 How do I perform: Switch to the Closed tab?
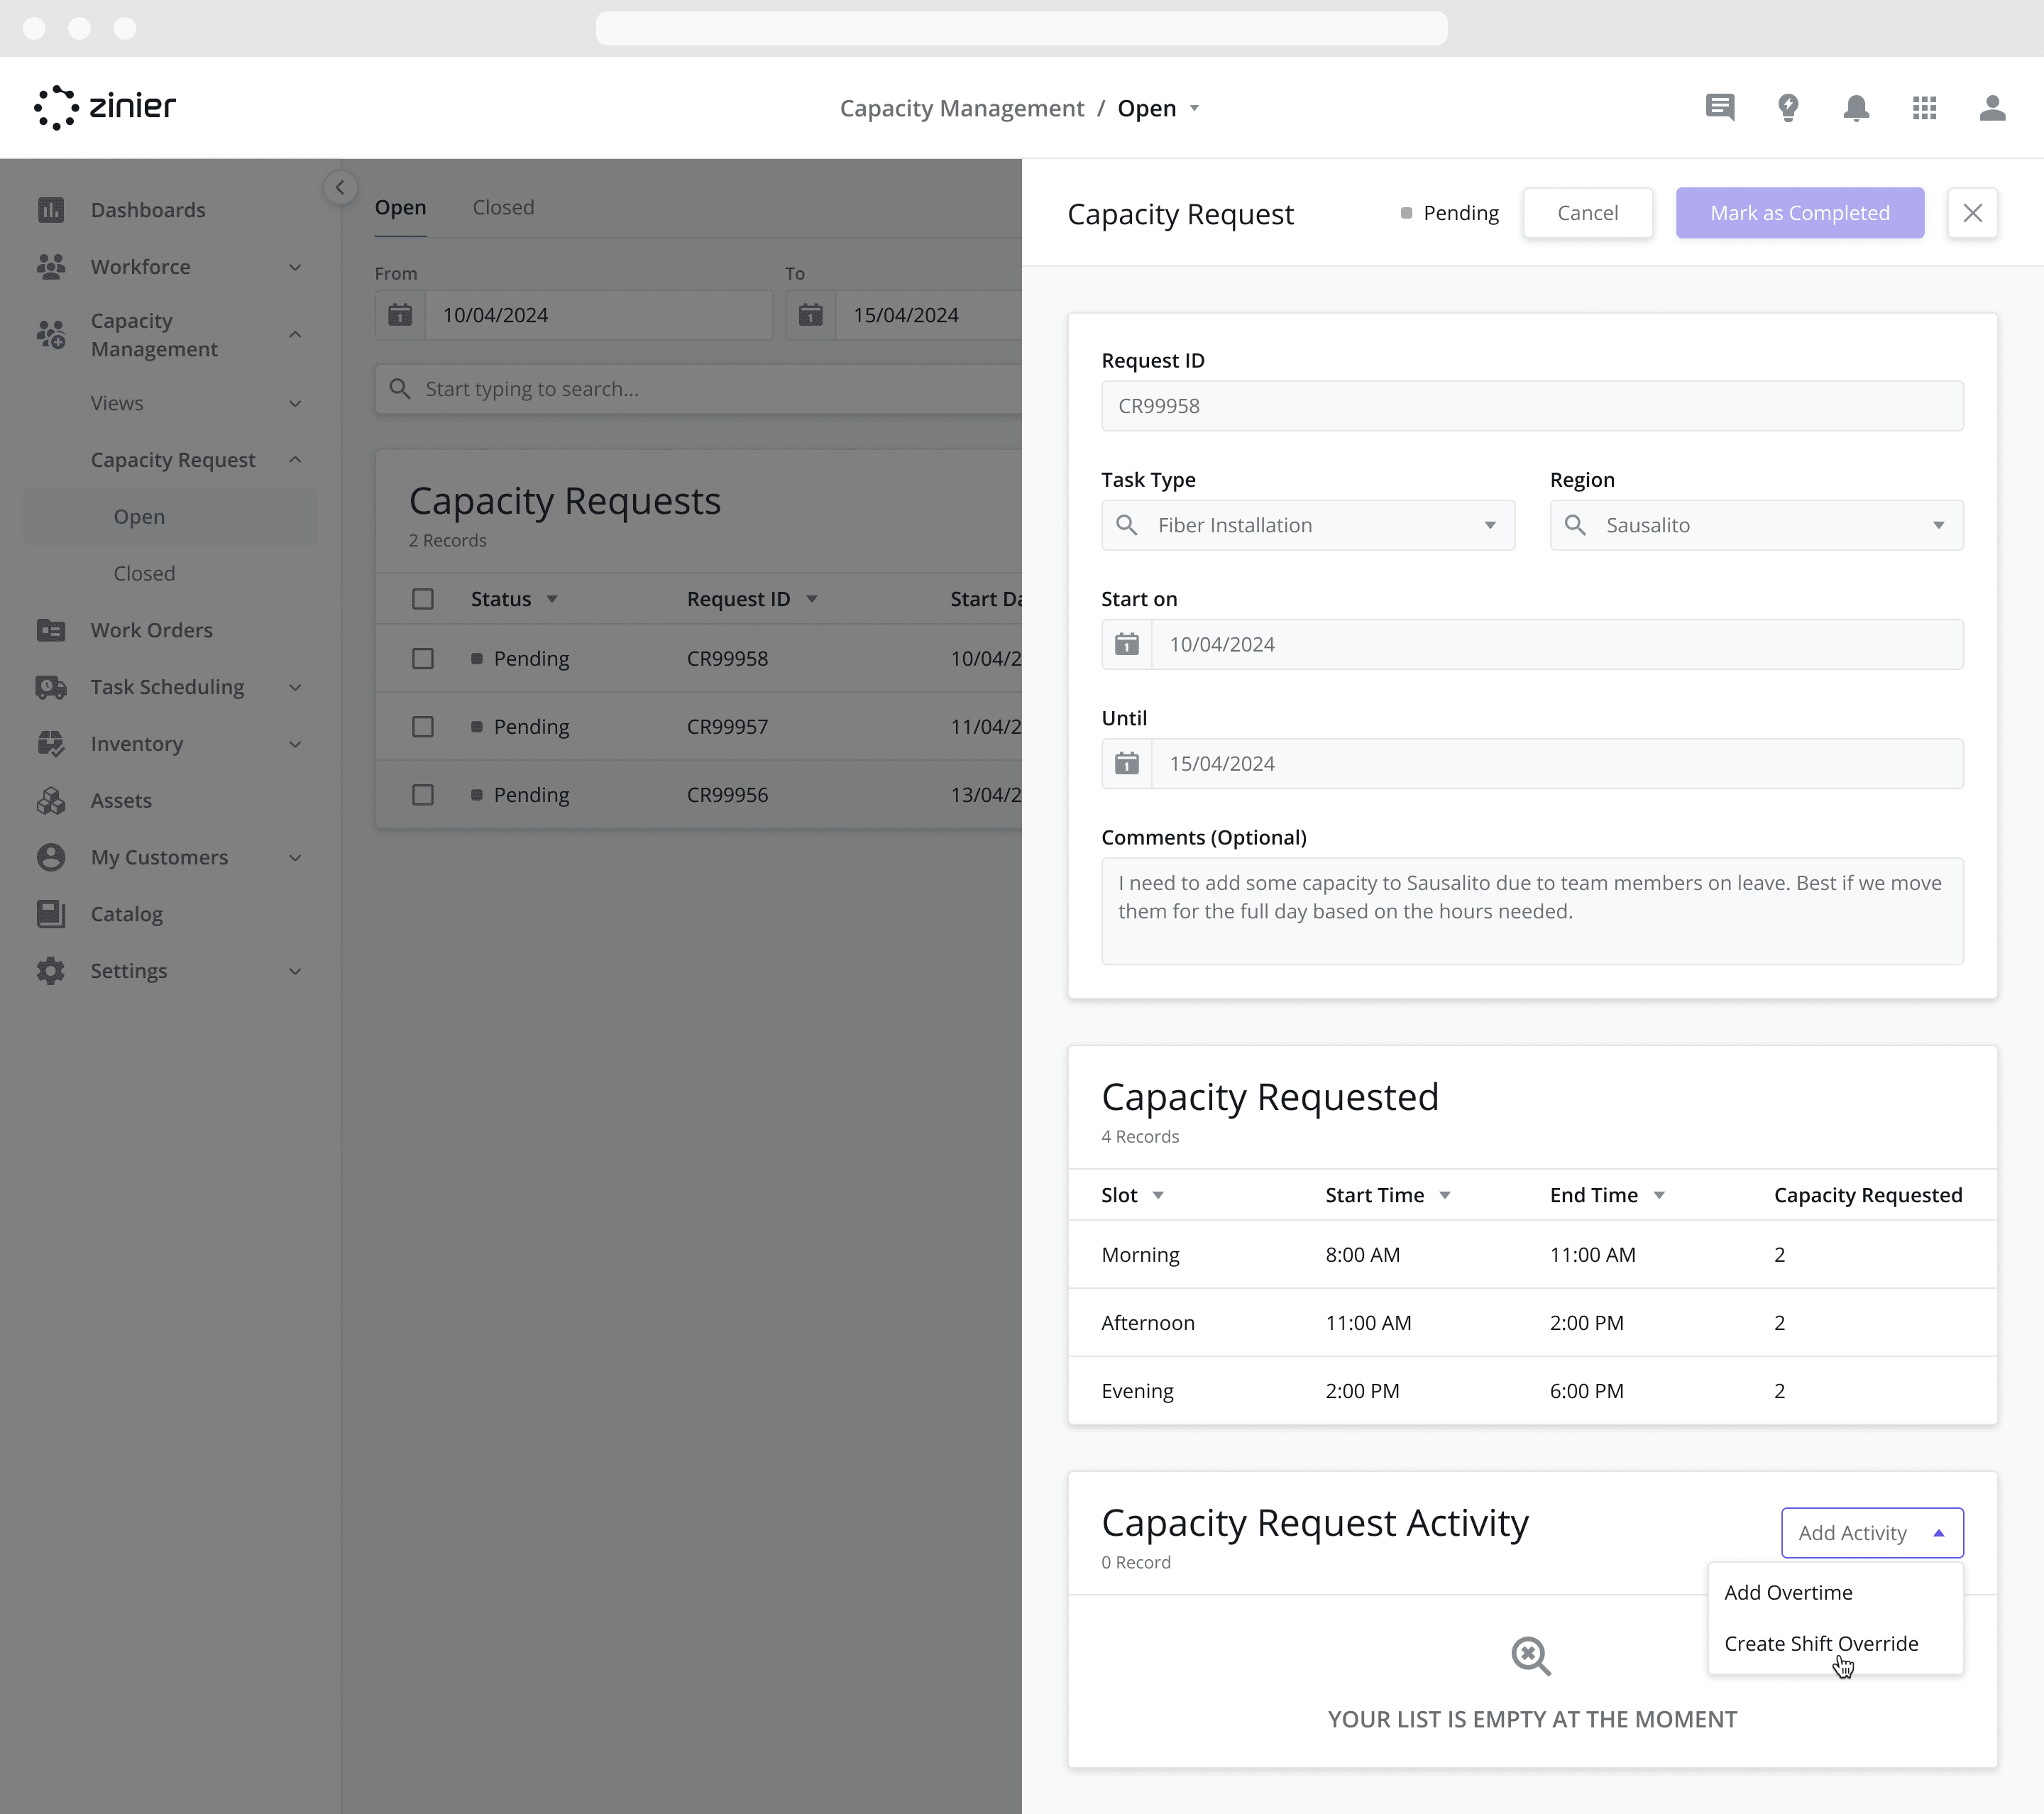(502, 207)
